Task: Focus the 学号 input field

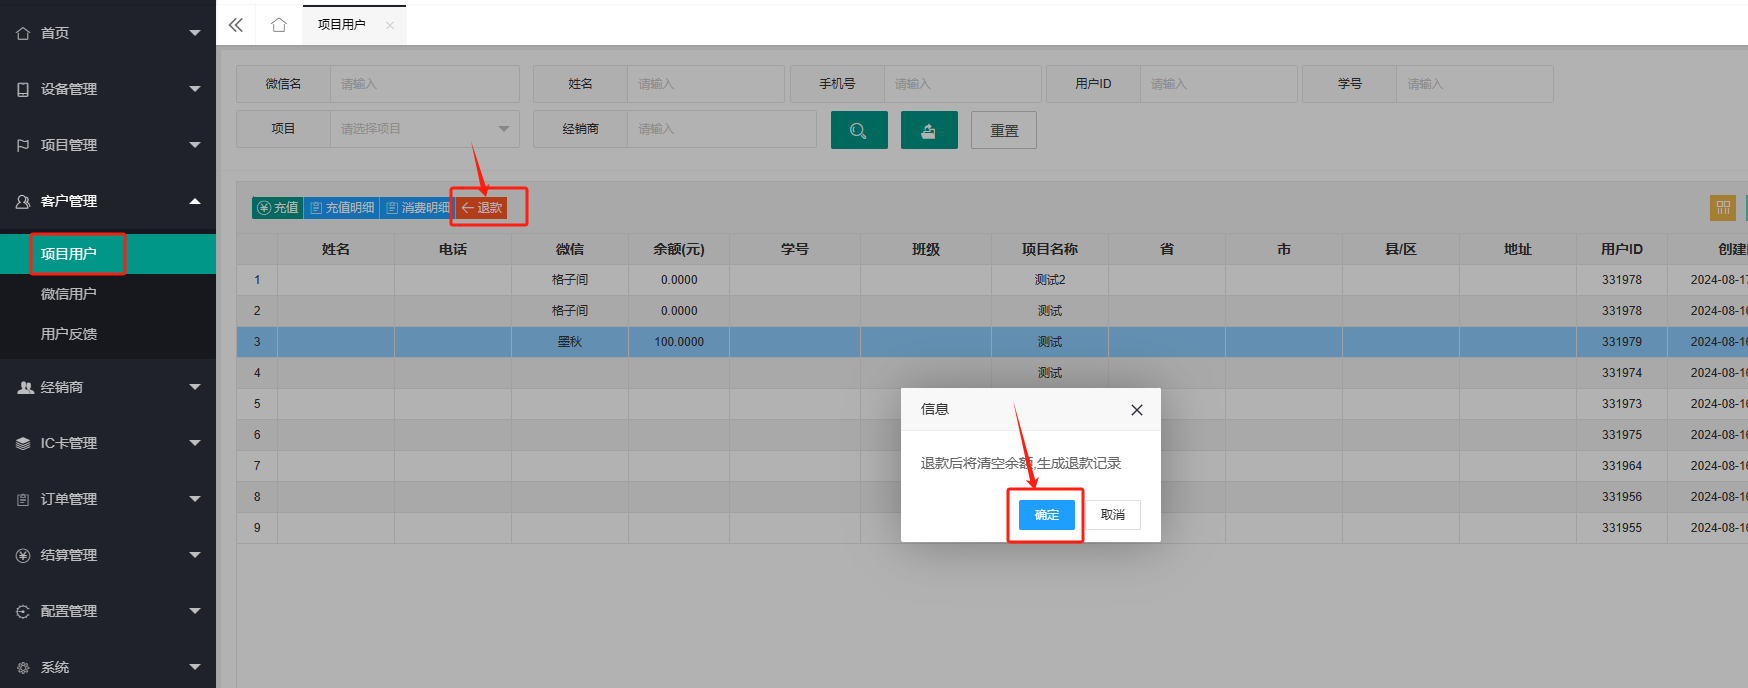Action: (x=1475, y=84)
